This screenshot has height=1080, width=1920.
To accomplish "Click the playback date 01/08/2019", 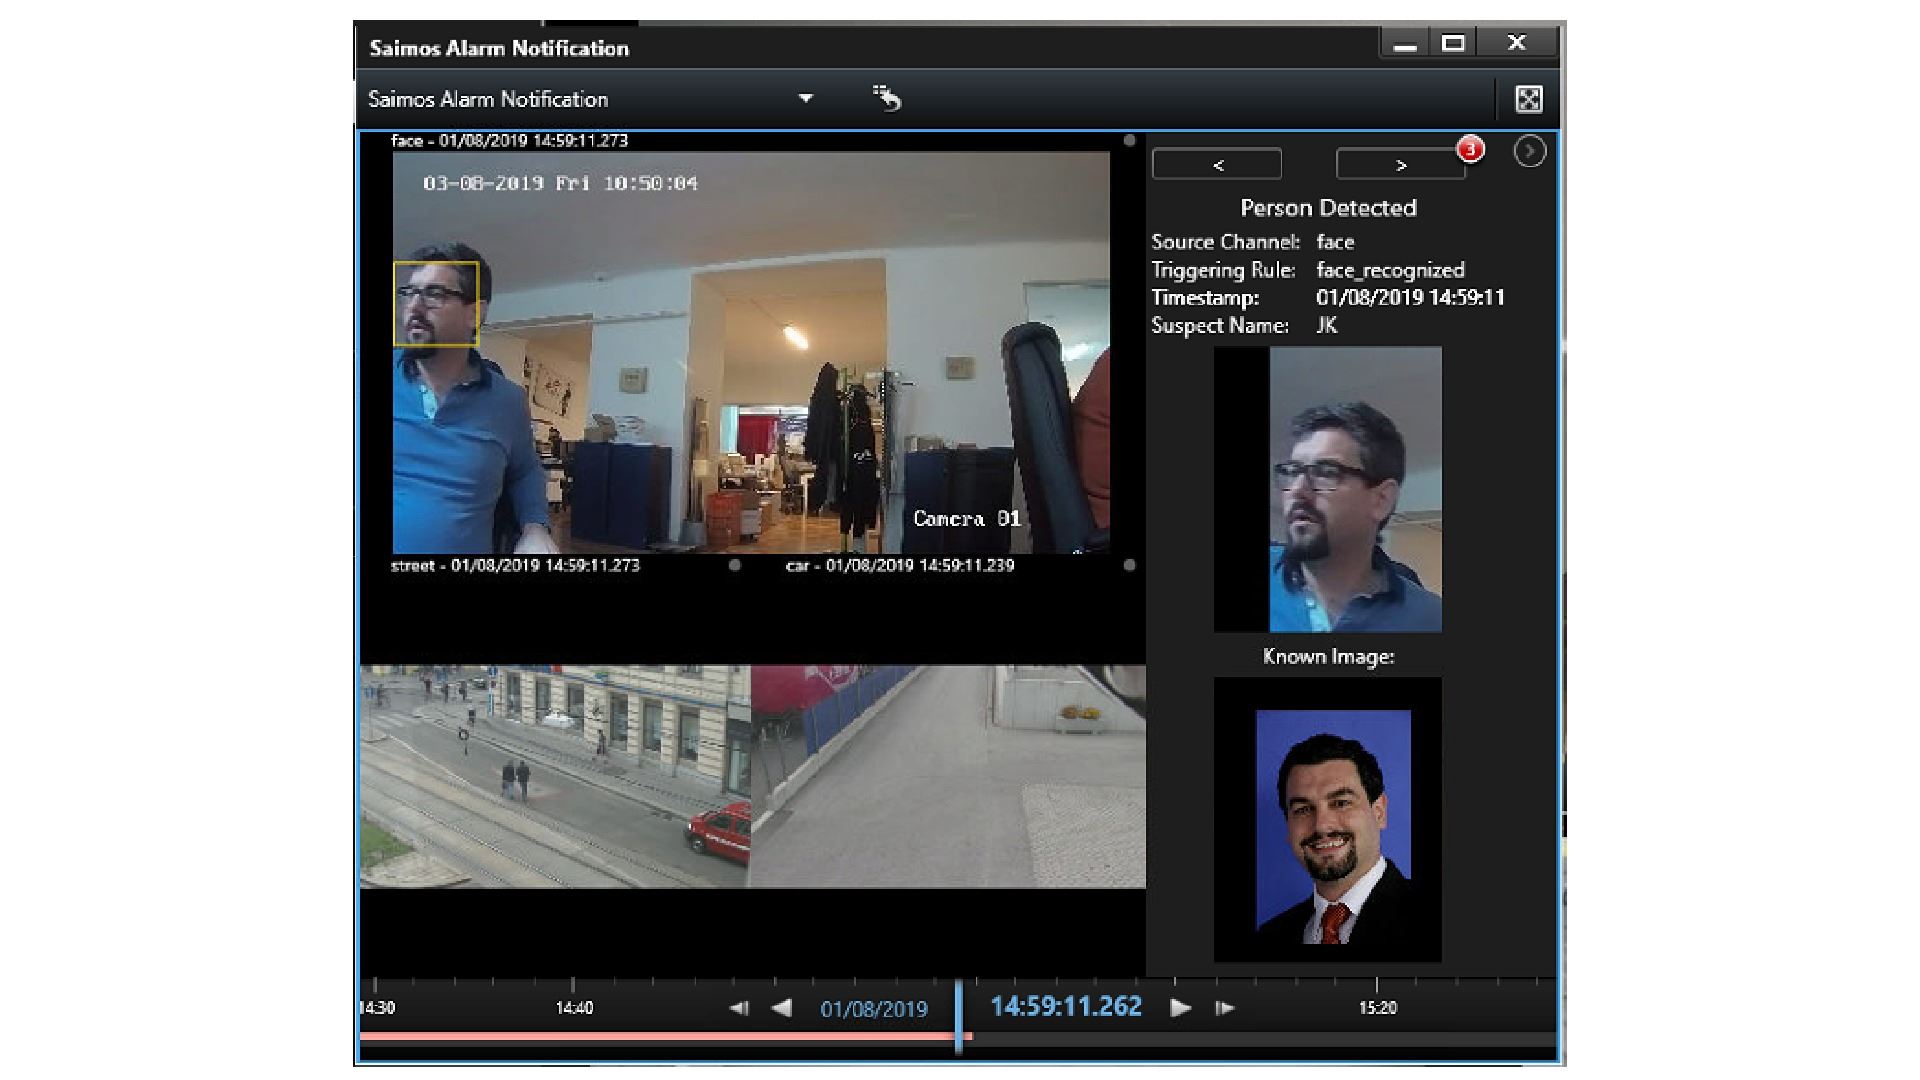I will pos(874,1009).
